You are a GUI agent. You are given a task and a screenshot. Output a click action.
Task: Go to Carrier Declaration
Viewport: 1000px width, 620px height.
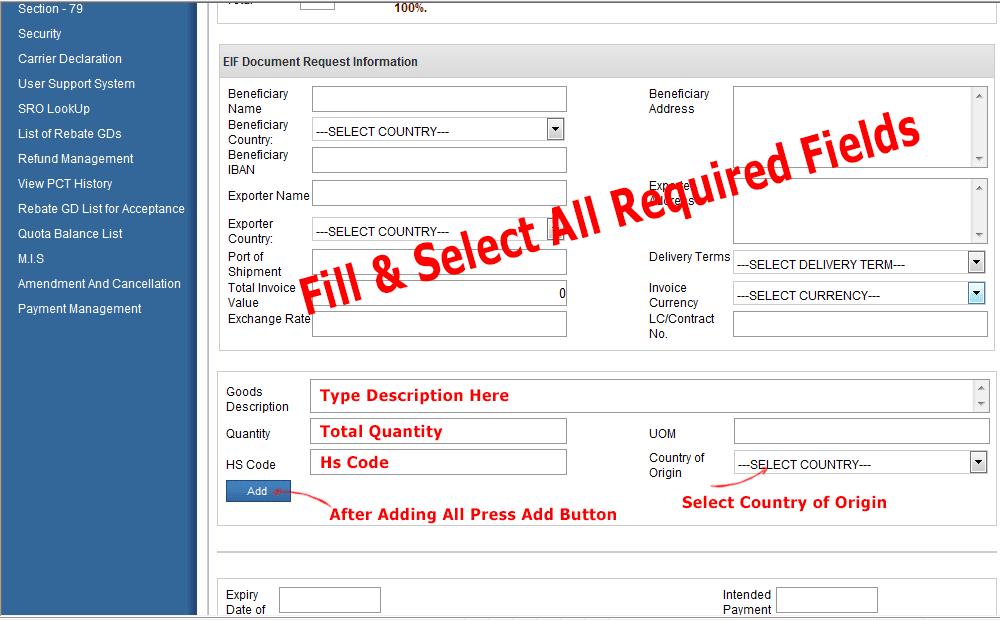[x=70, y=59]
